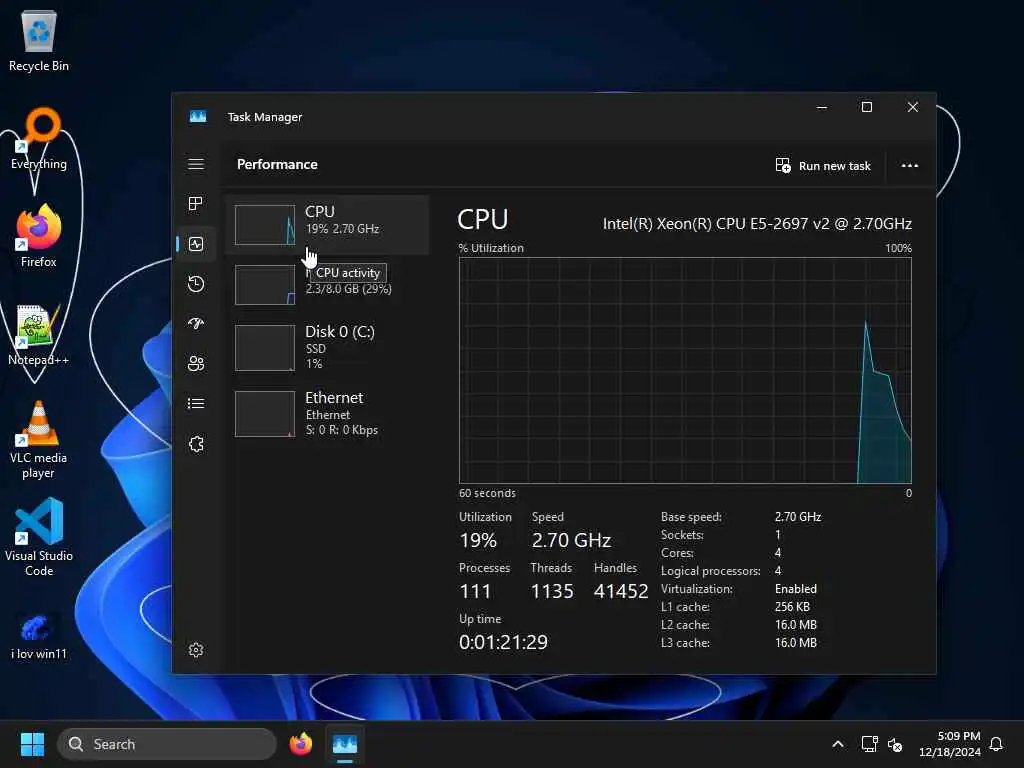The image size is (1024, 768).
Task: Select the i lov win11 desktop icon
Action: pyautogui.click(x=39, y=635)
